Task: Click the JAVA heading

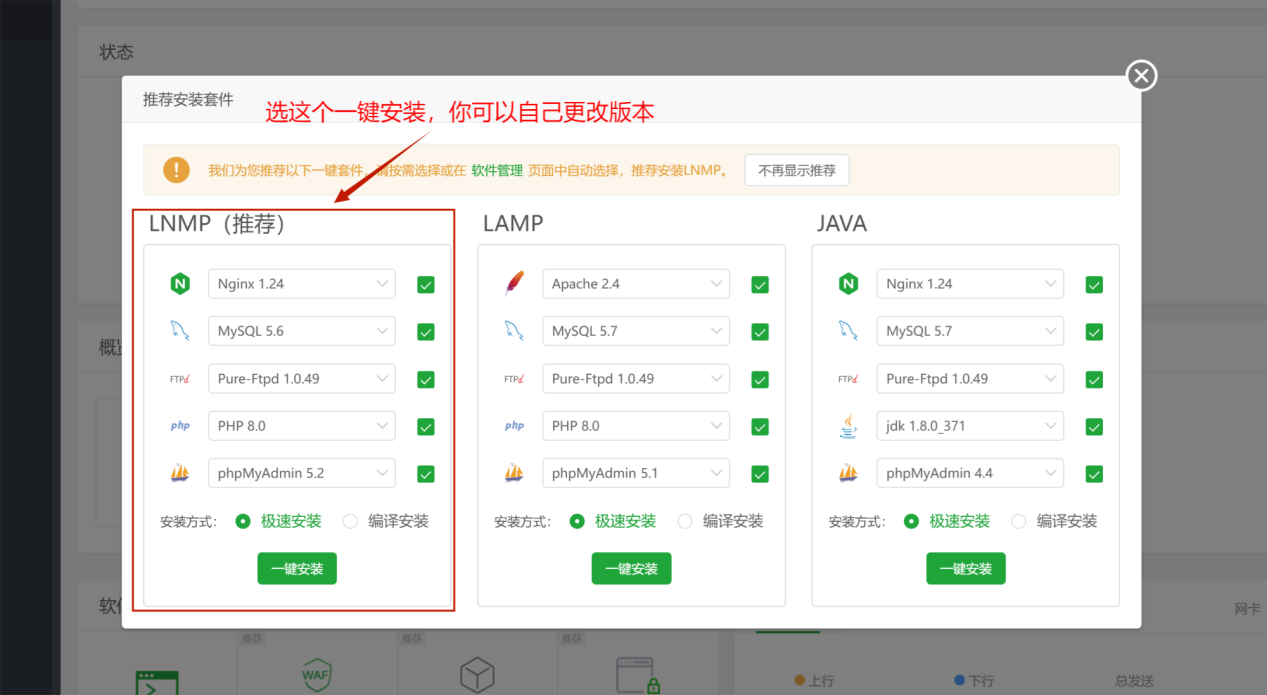Action: pos(842,224)
